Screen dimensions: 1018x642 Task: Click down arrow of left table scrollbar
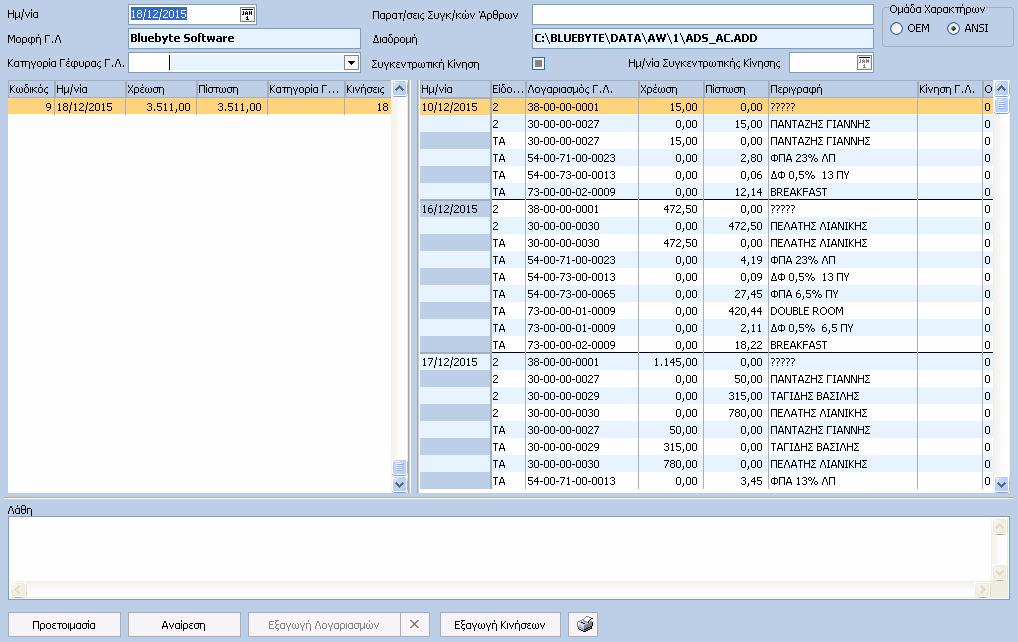tap(399, 484)
